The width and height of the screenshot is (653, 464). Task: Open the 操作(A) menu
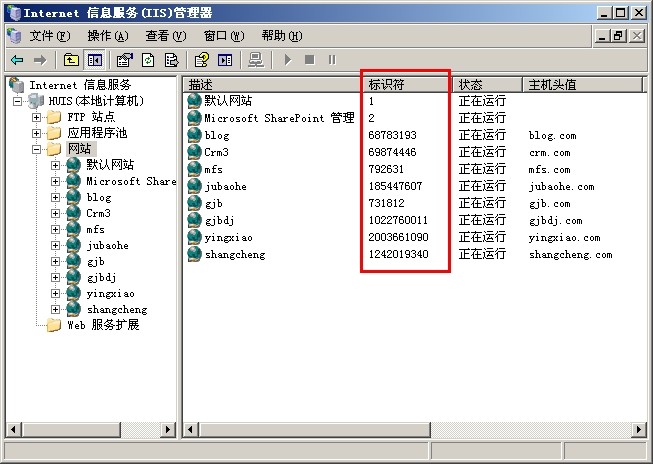click(x=108, y=36)
